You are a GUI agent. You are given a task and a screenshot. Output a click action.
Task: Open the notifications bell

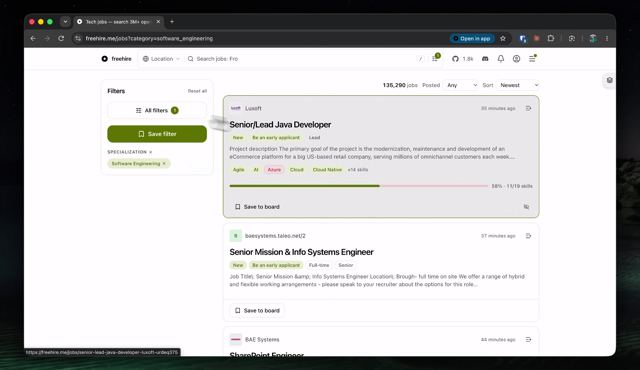(501, 59)
